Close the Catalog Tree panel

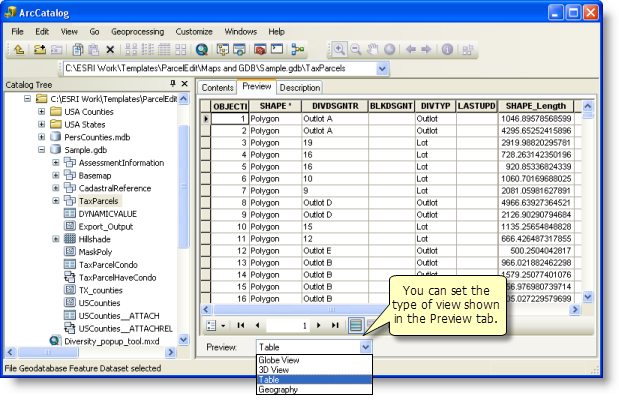coord(184,83)
